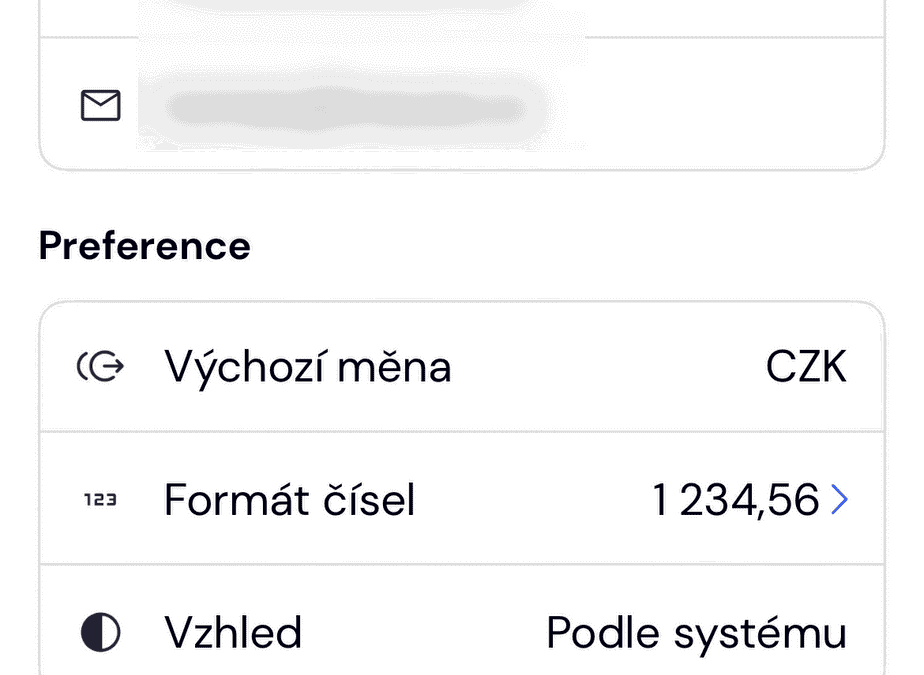The width and height of the screenshot is (924, 675).
Task: Change the Podle systému theme value
Action: [696, 632]
